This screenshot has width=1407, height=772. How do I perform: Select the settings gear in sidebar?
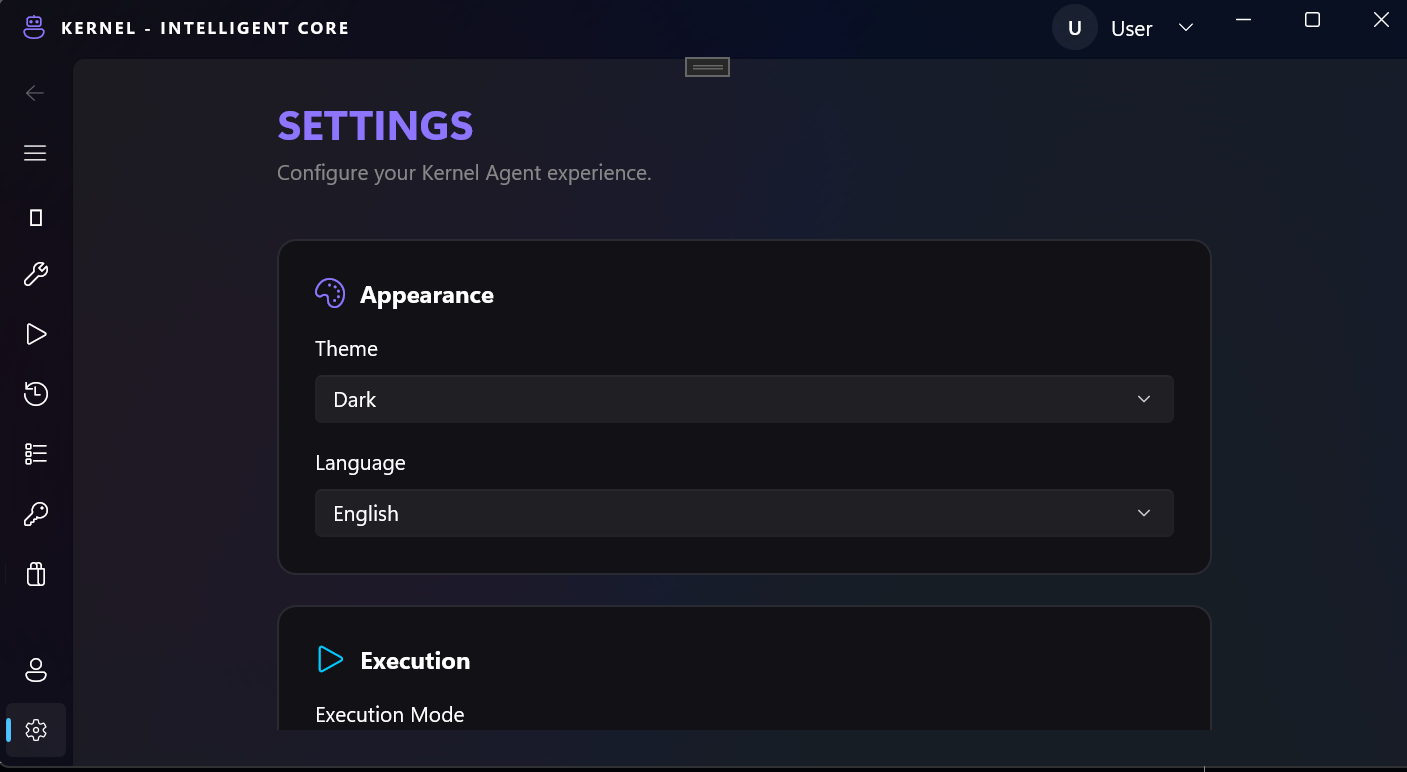(x=36, y=730)
